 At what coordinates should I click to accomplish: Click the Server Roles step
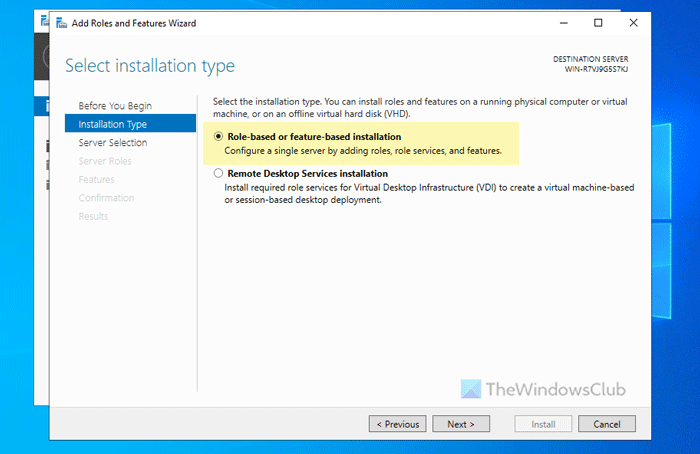coord(105,161)
